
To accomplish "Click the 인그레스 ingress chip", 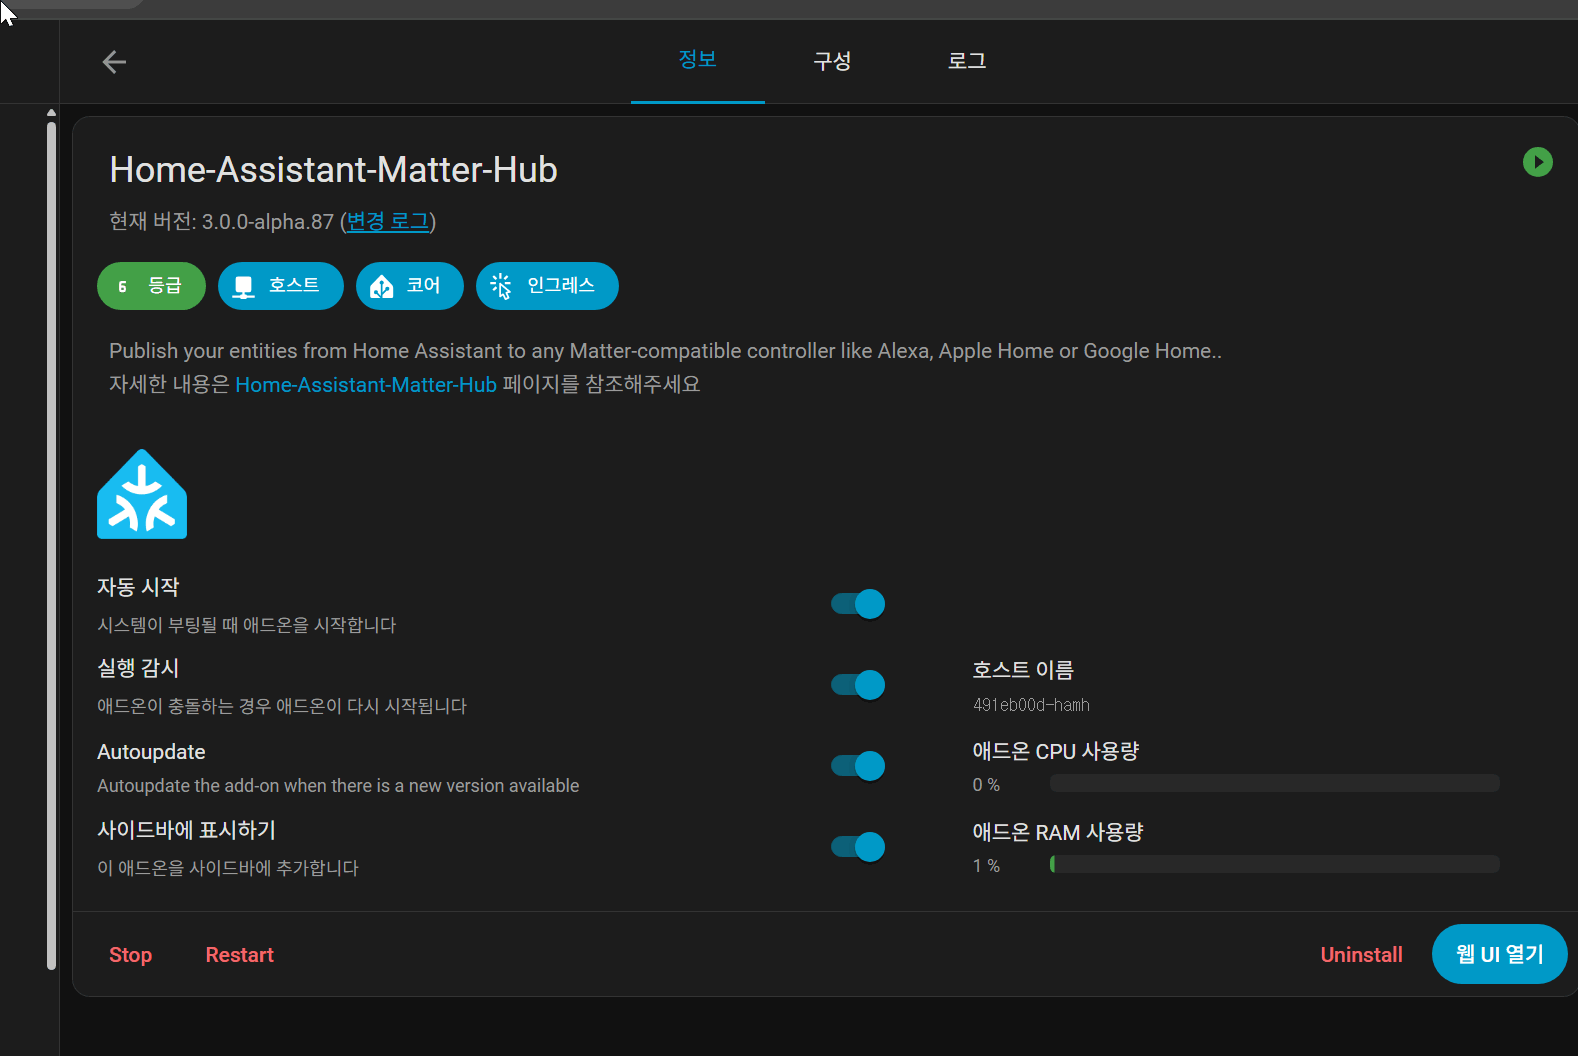I will coord(547,286).
